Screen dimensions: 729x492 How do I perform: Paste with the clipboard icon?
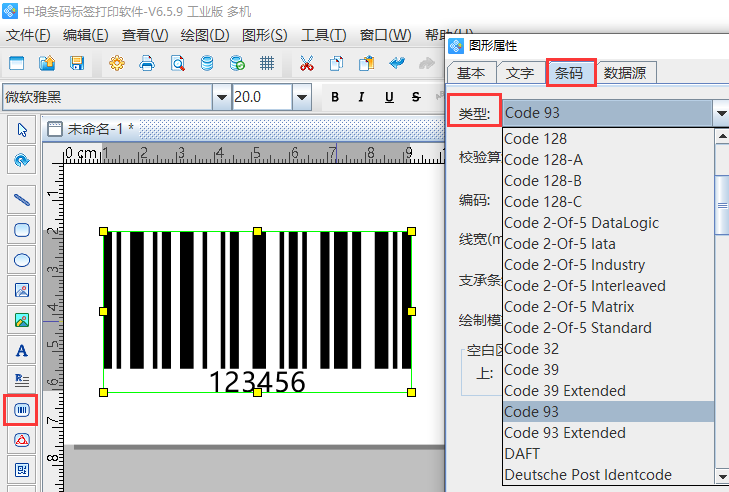pos(366,63)
